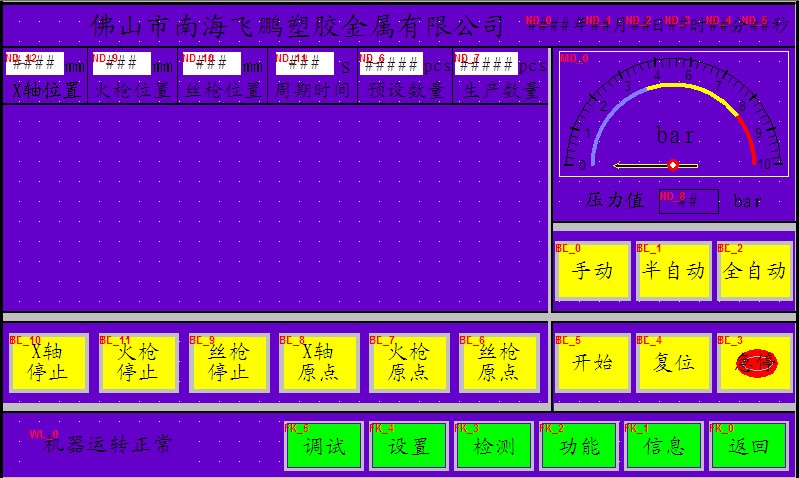Open the 调试 debug screen

[x=324, y=446]
